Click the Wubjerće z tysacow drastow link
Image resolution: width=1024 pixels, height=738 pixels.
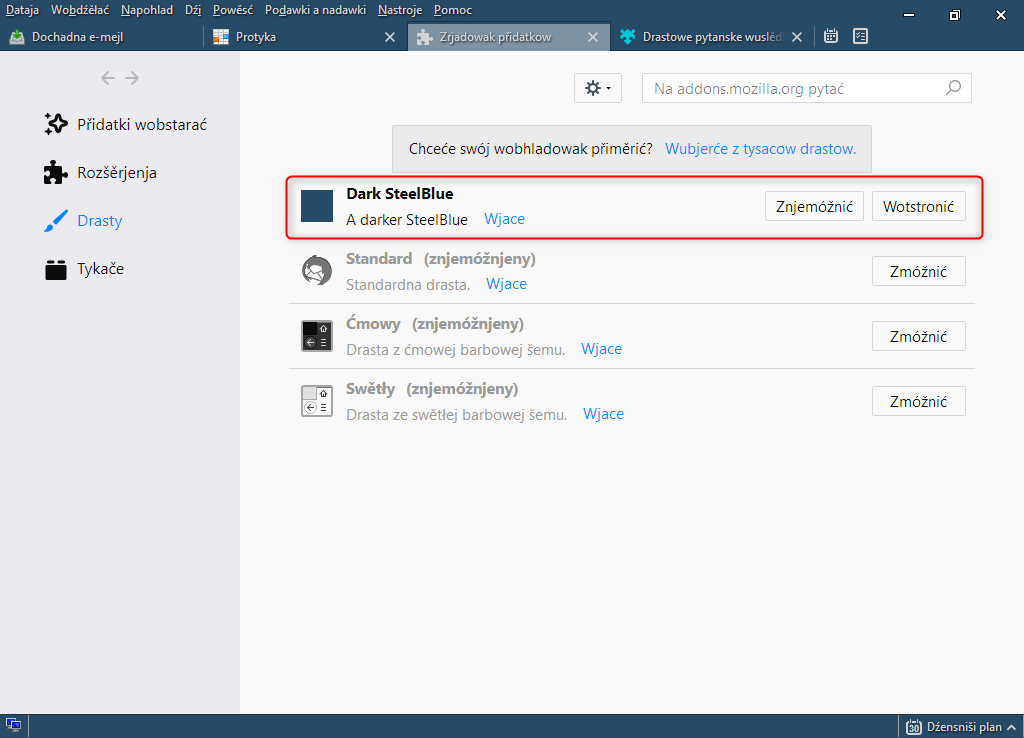click(760, 149)
